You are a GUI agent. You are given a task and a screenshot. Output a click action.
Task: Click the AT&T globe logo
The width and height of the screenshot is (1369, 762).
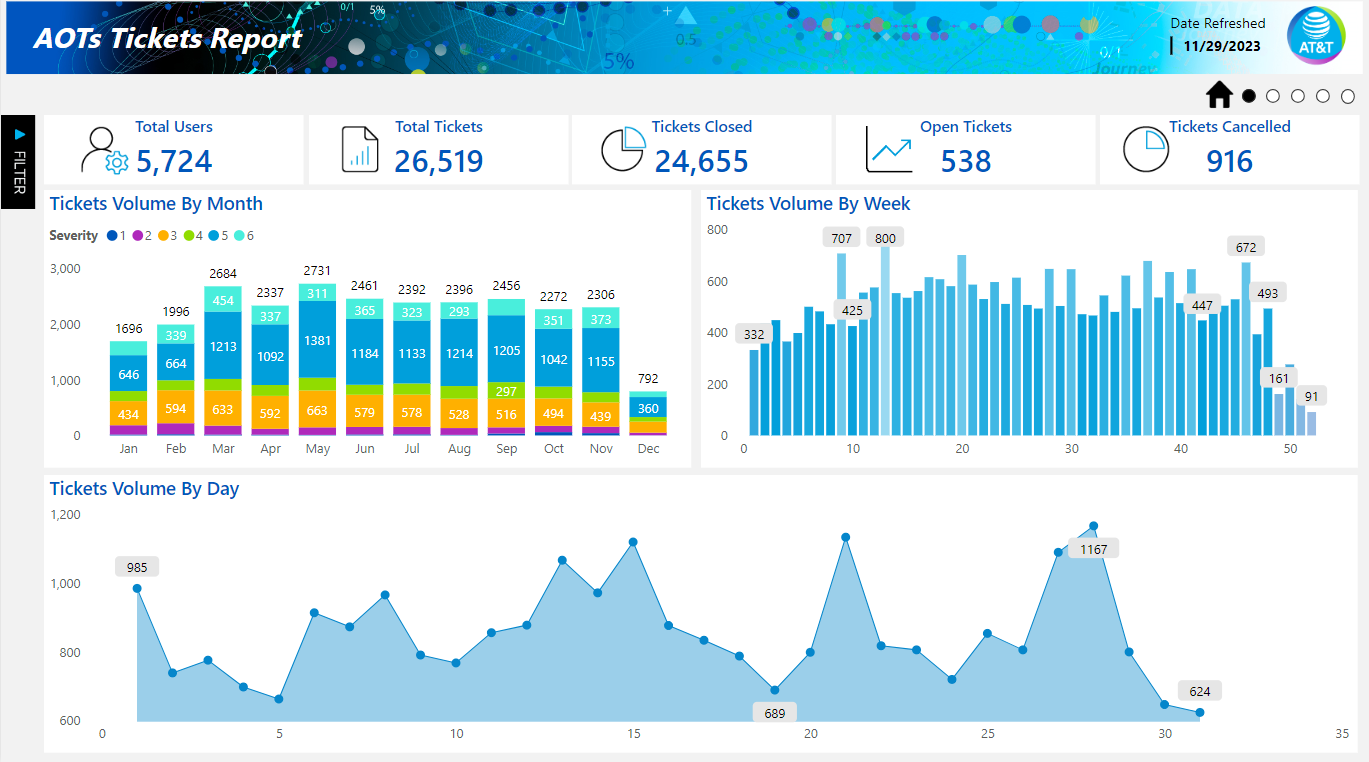point(1316,37)
